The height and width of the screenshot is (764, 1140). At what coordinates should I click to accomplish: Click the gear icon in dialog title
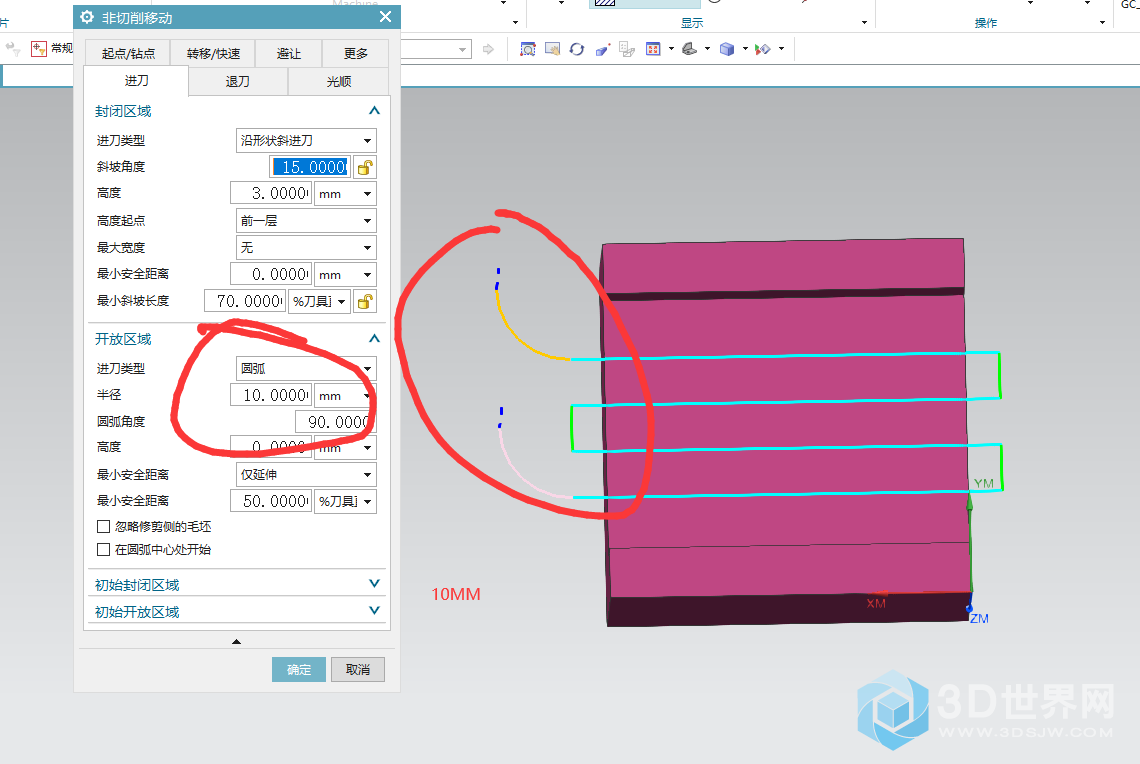87,17
